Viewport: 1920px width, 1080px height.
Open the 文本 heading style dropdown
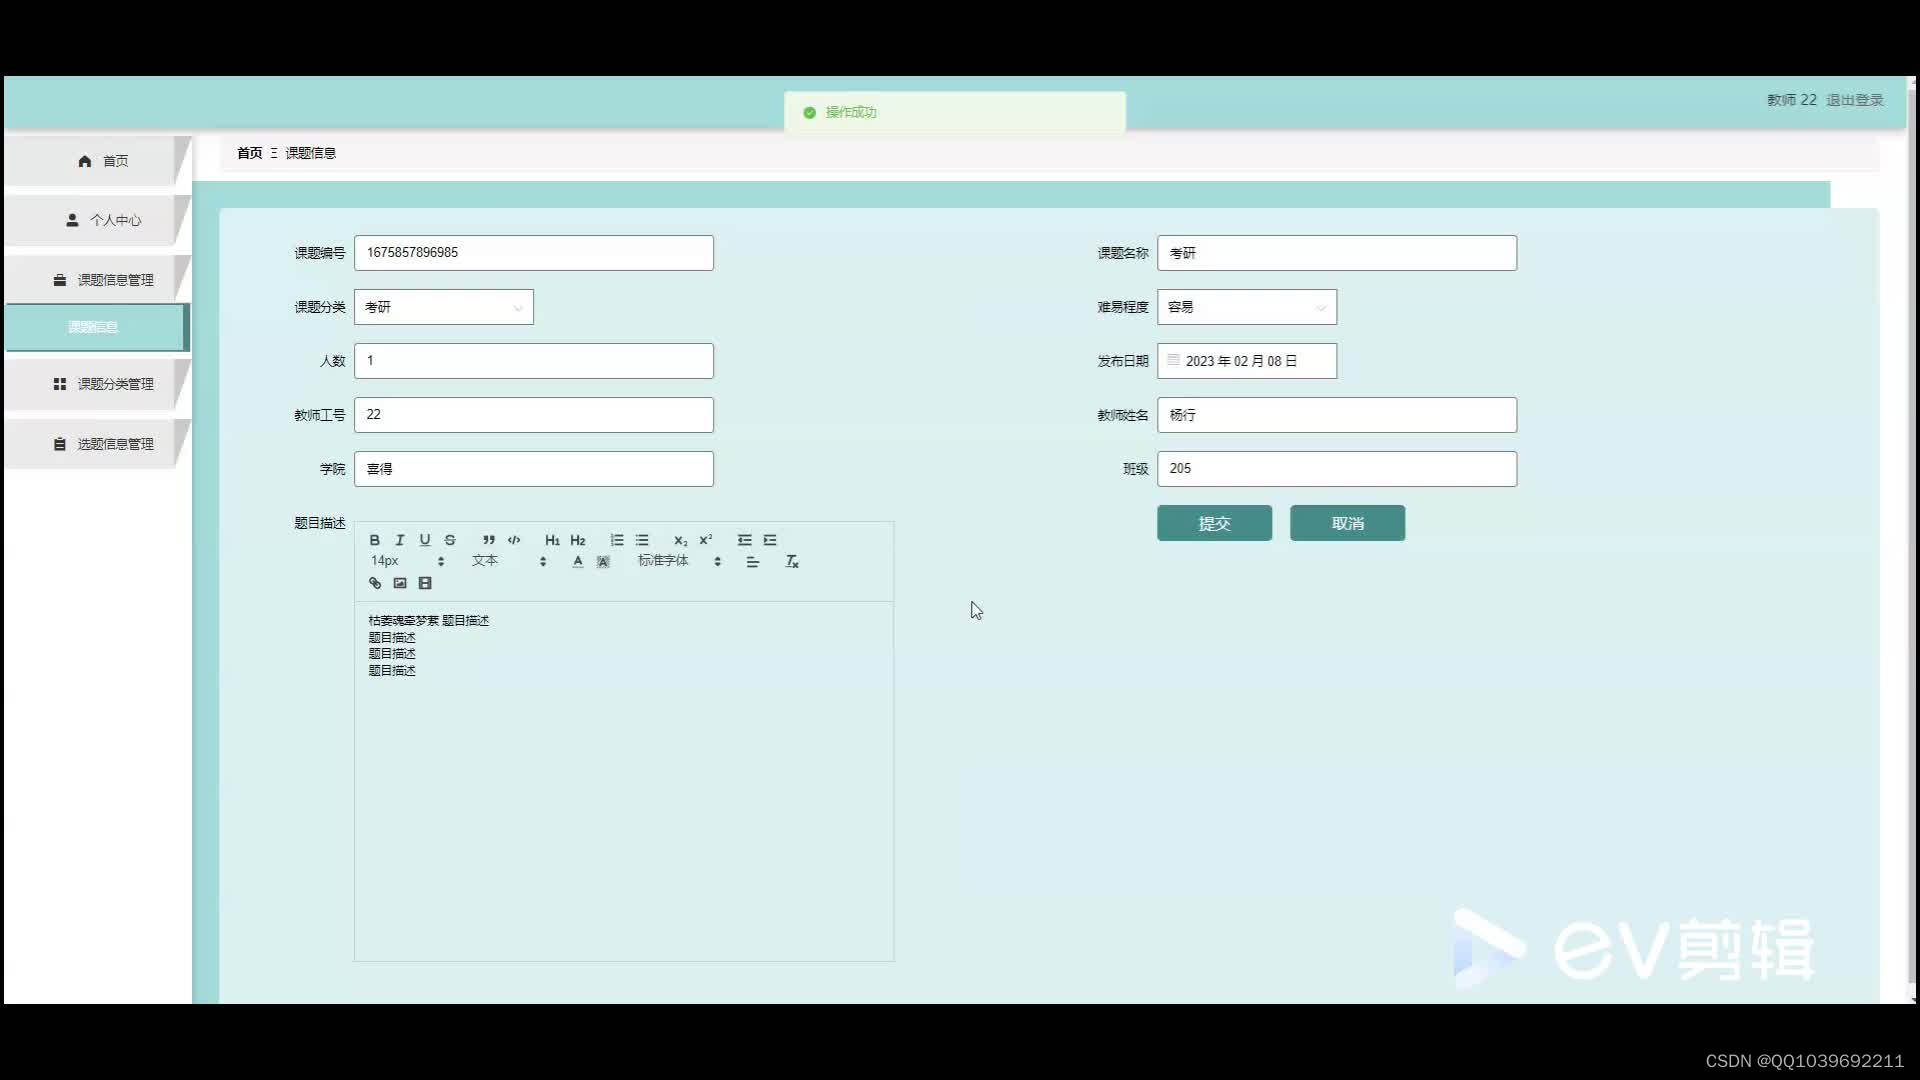[509, 561]
